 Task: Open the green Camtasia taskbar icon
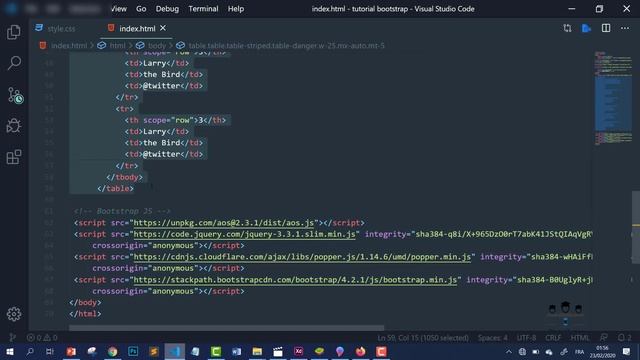click(216, 351)
